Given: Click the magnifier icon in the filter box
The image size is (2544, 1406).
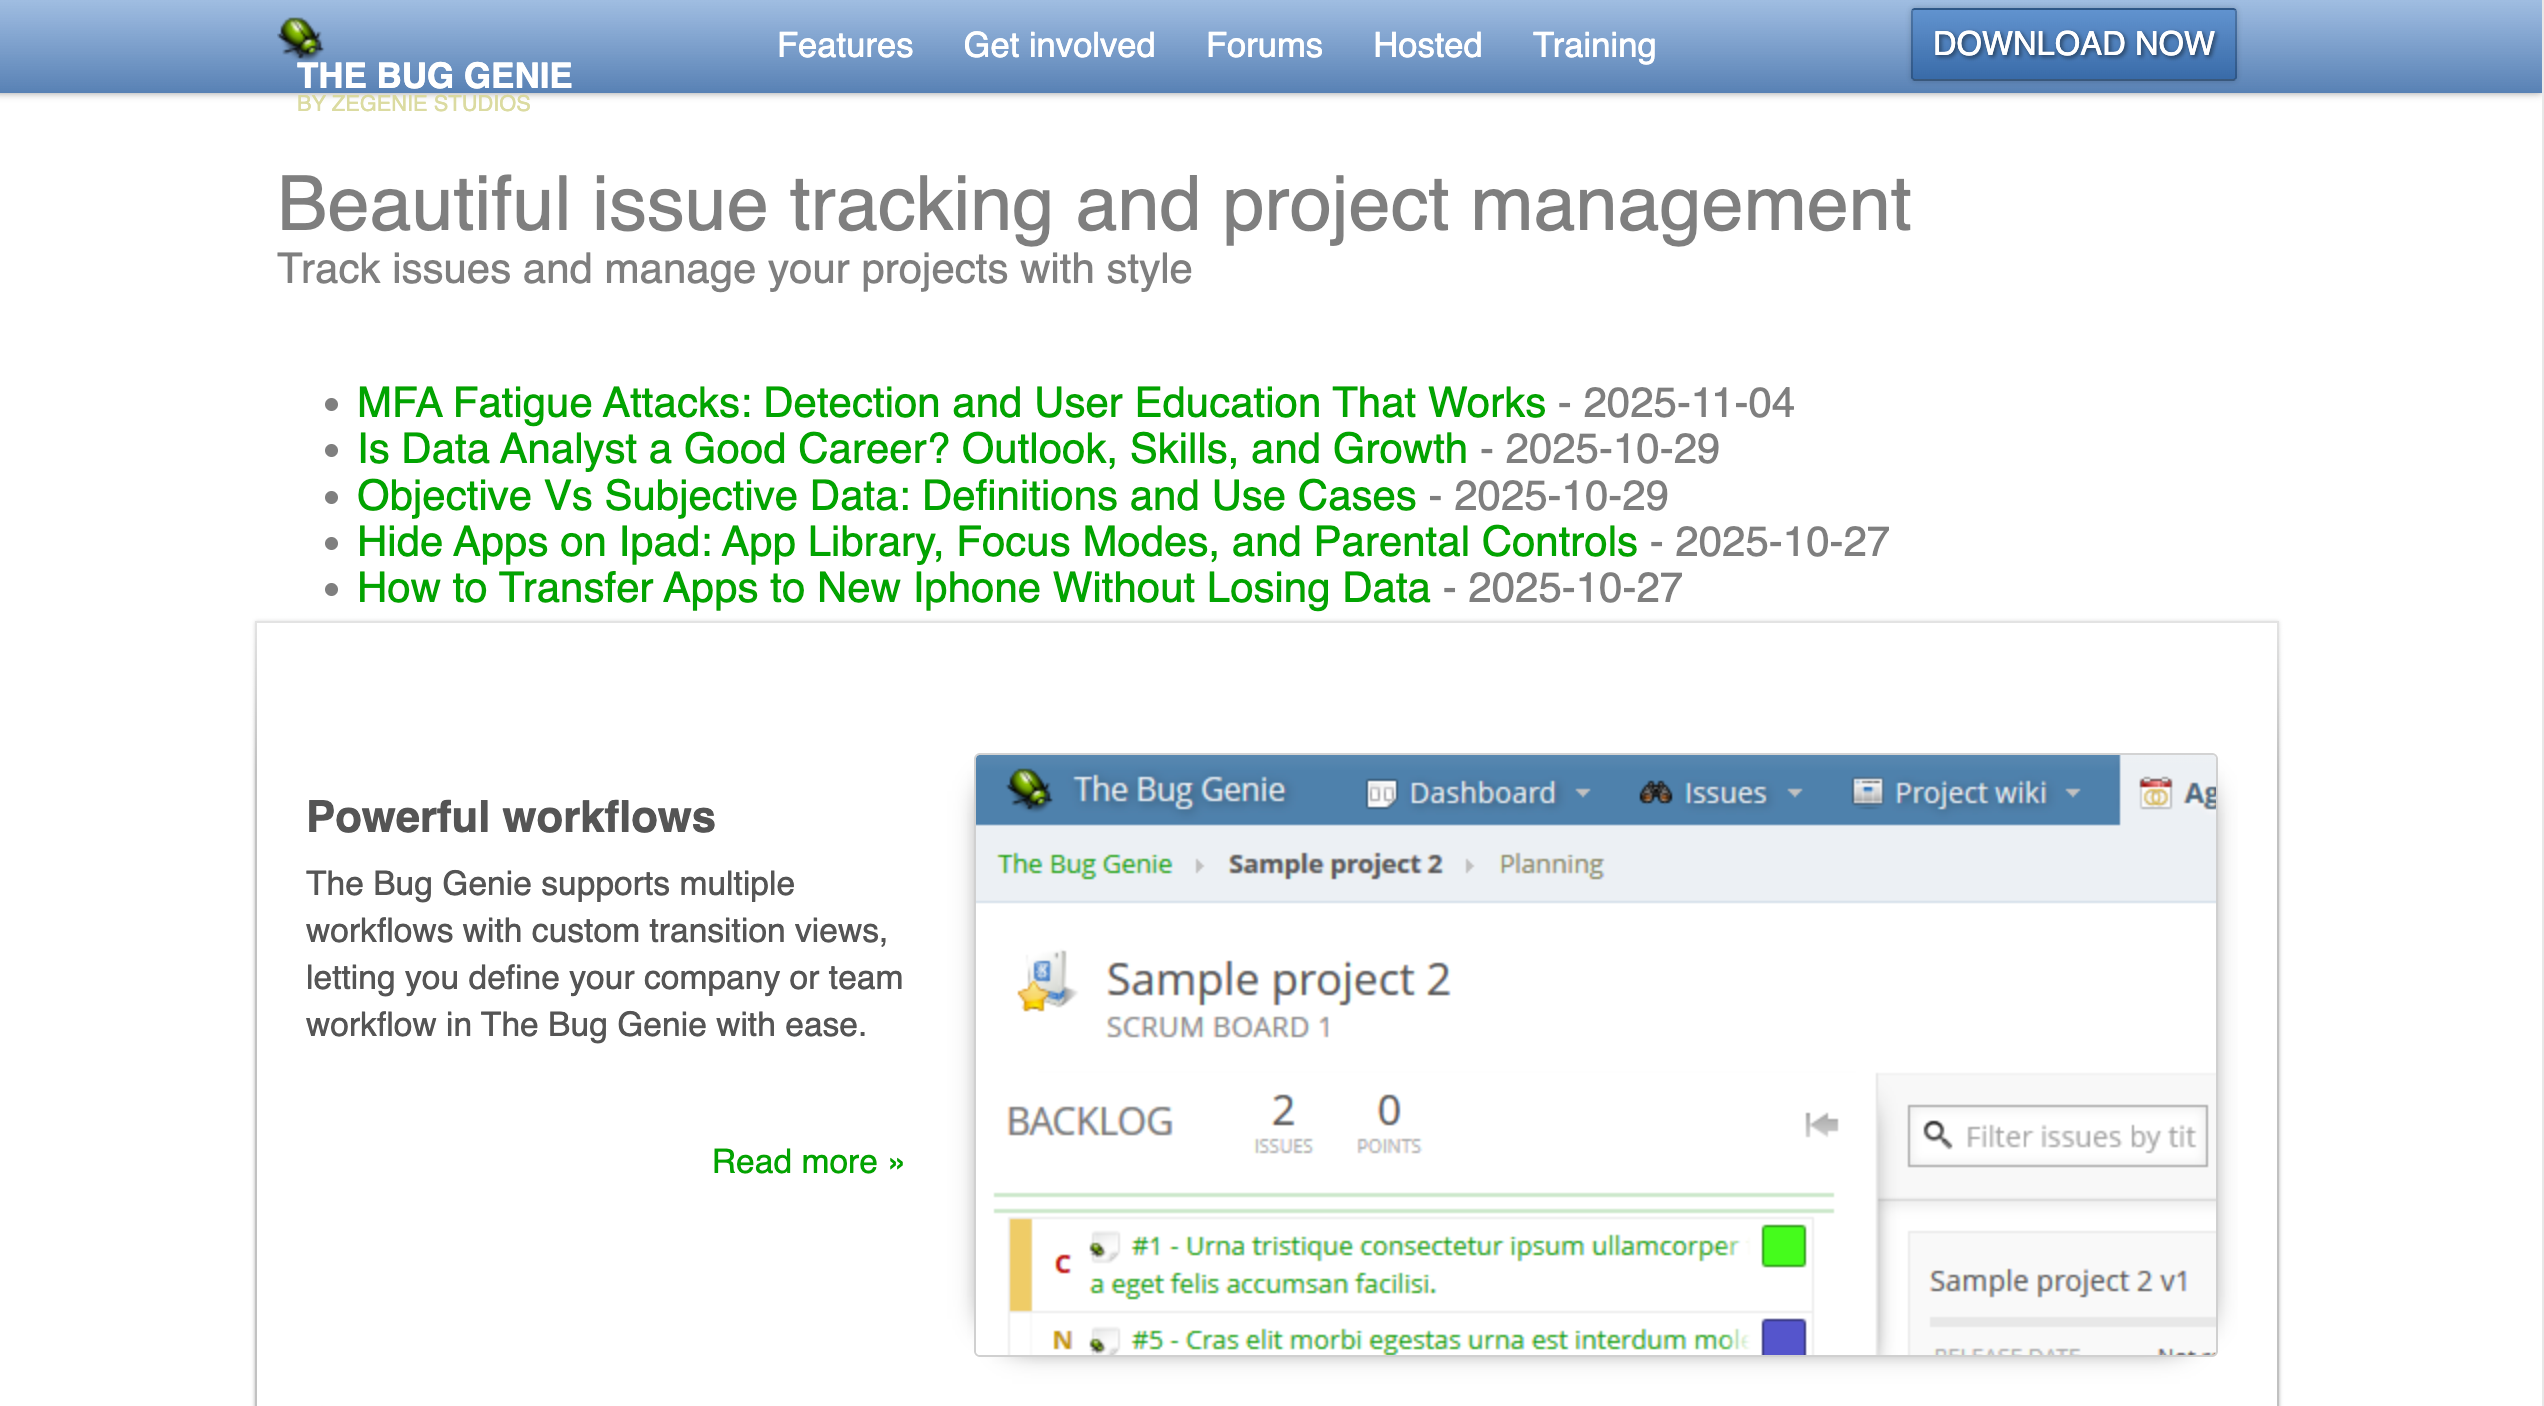Looking at the screenshot, I should click(1937, 1135).
